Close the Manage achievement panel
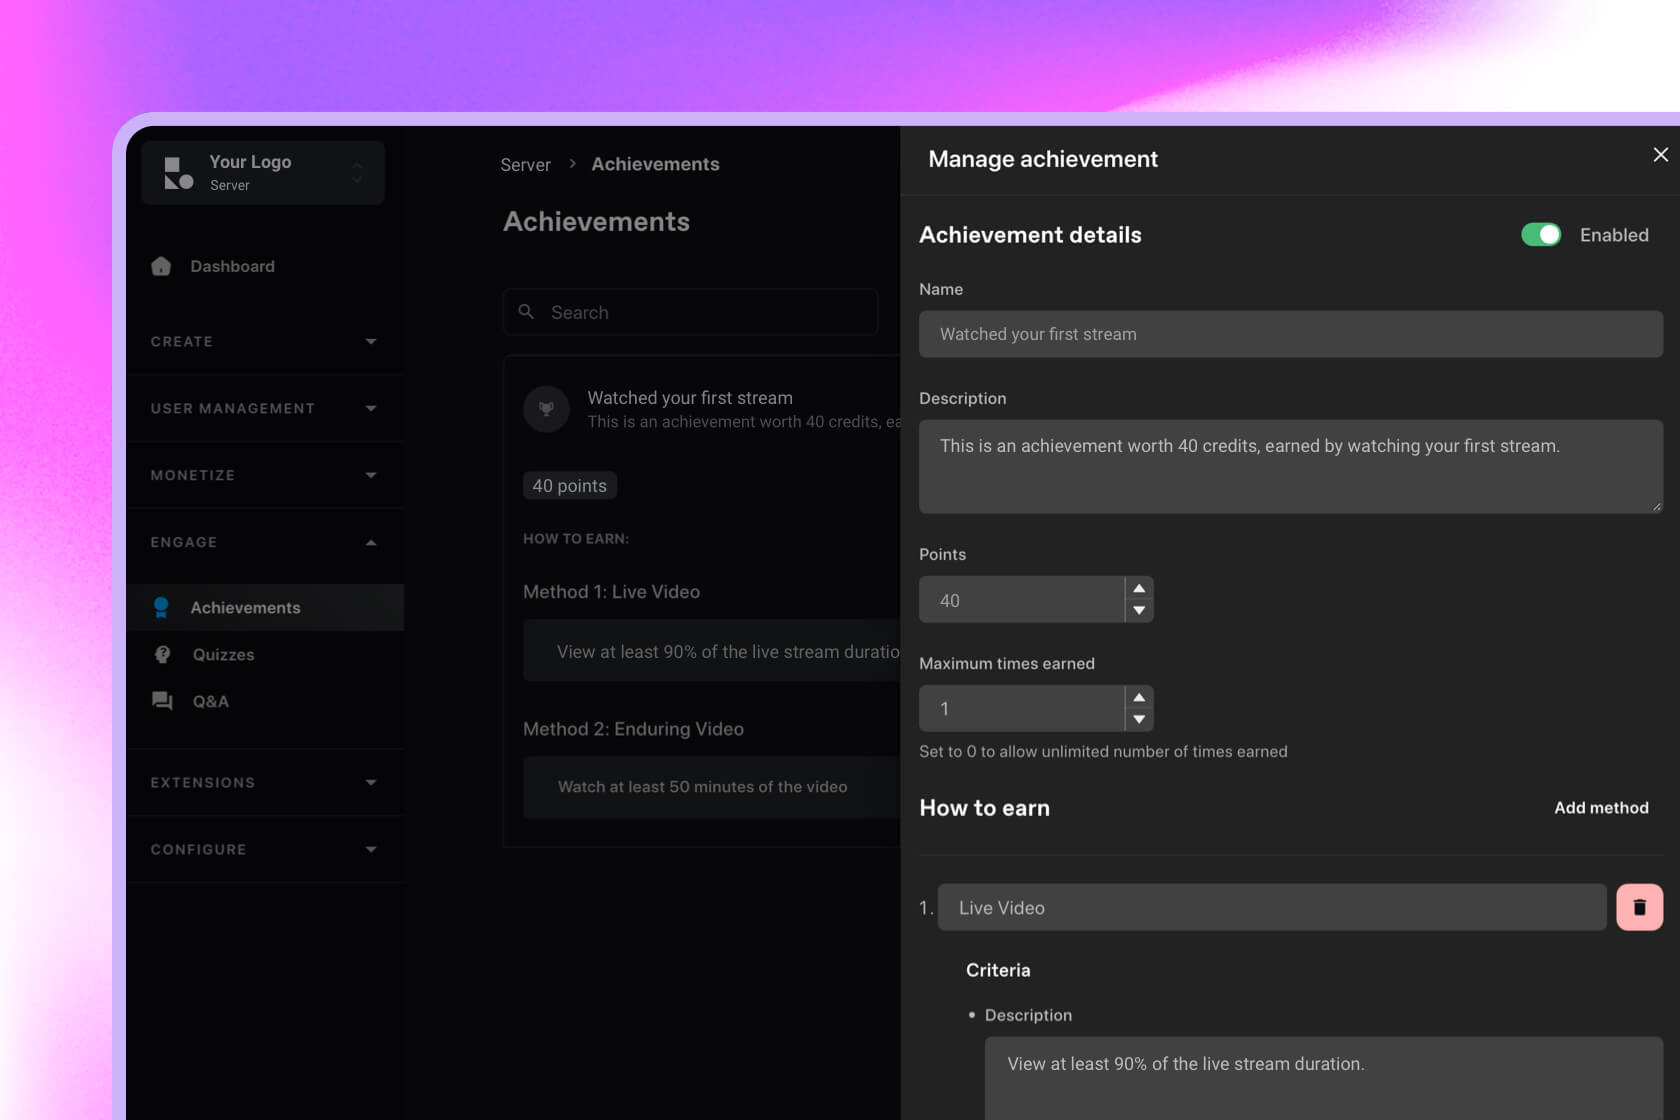 click(x=1660, y=155)
